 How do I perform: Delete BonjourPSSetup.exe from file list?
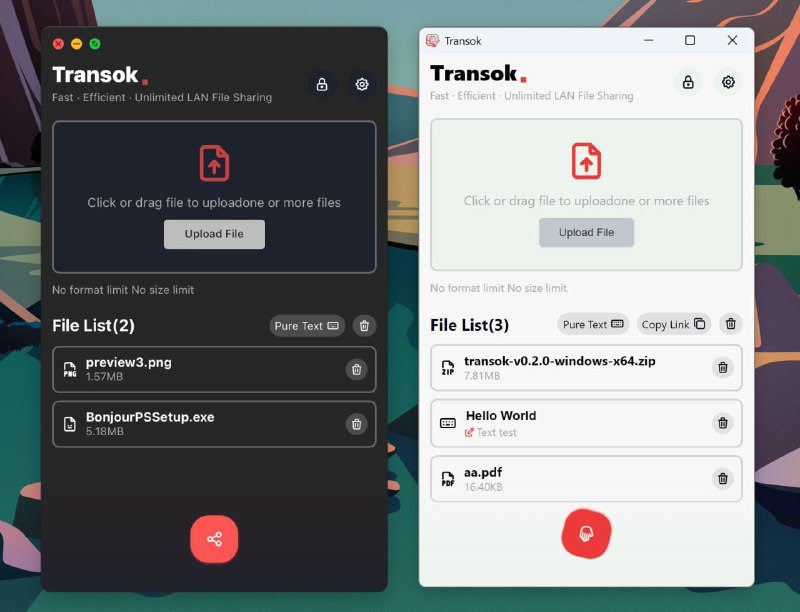(355, 424)
